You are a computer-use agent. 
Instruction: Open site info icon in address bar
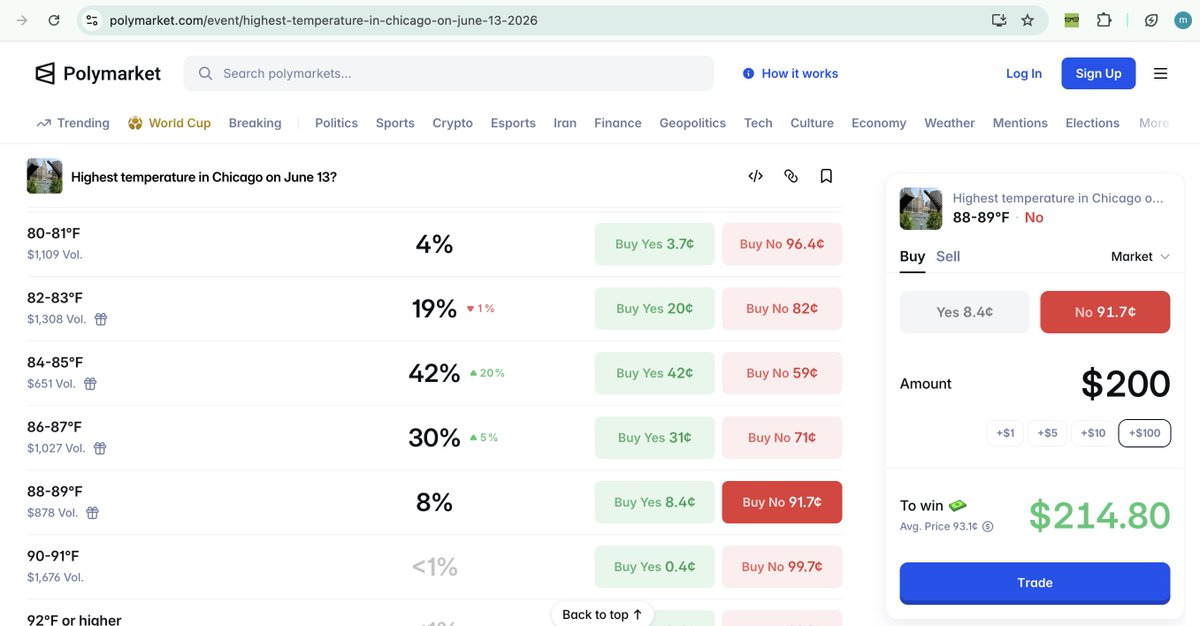(x=92, y=20)
